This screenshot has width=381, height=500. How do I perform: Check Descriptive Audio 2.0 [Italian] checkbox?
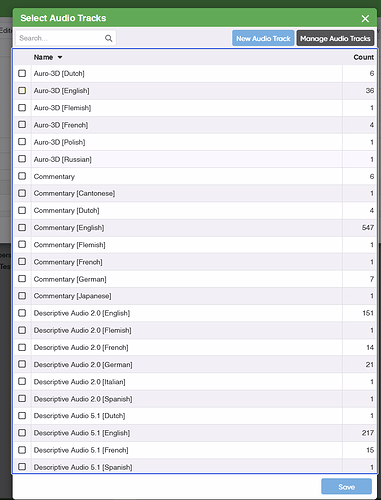[x=22, y=381]
